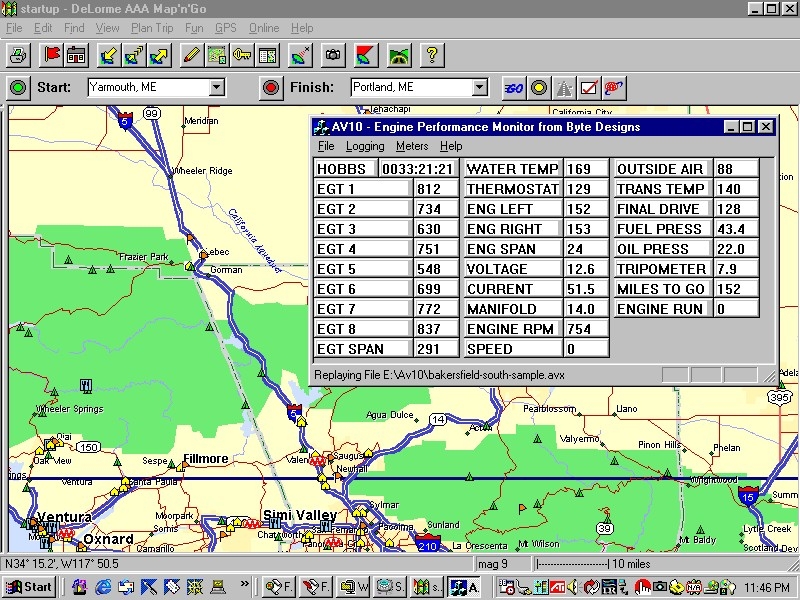Open the Fun menu
Image resolution: width=800 pixels, height=600 pixels.
coord(194,28)
